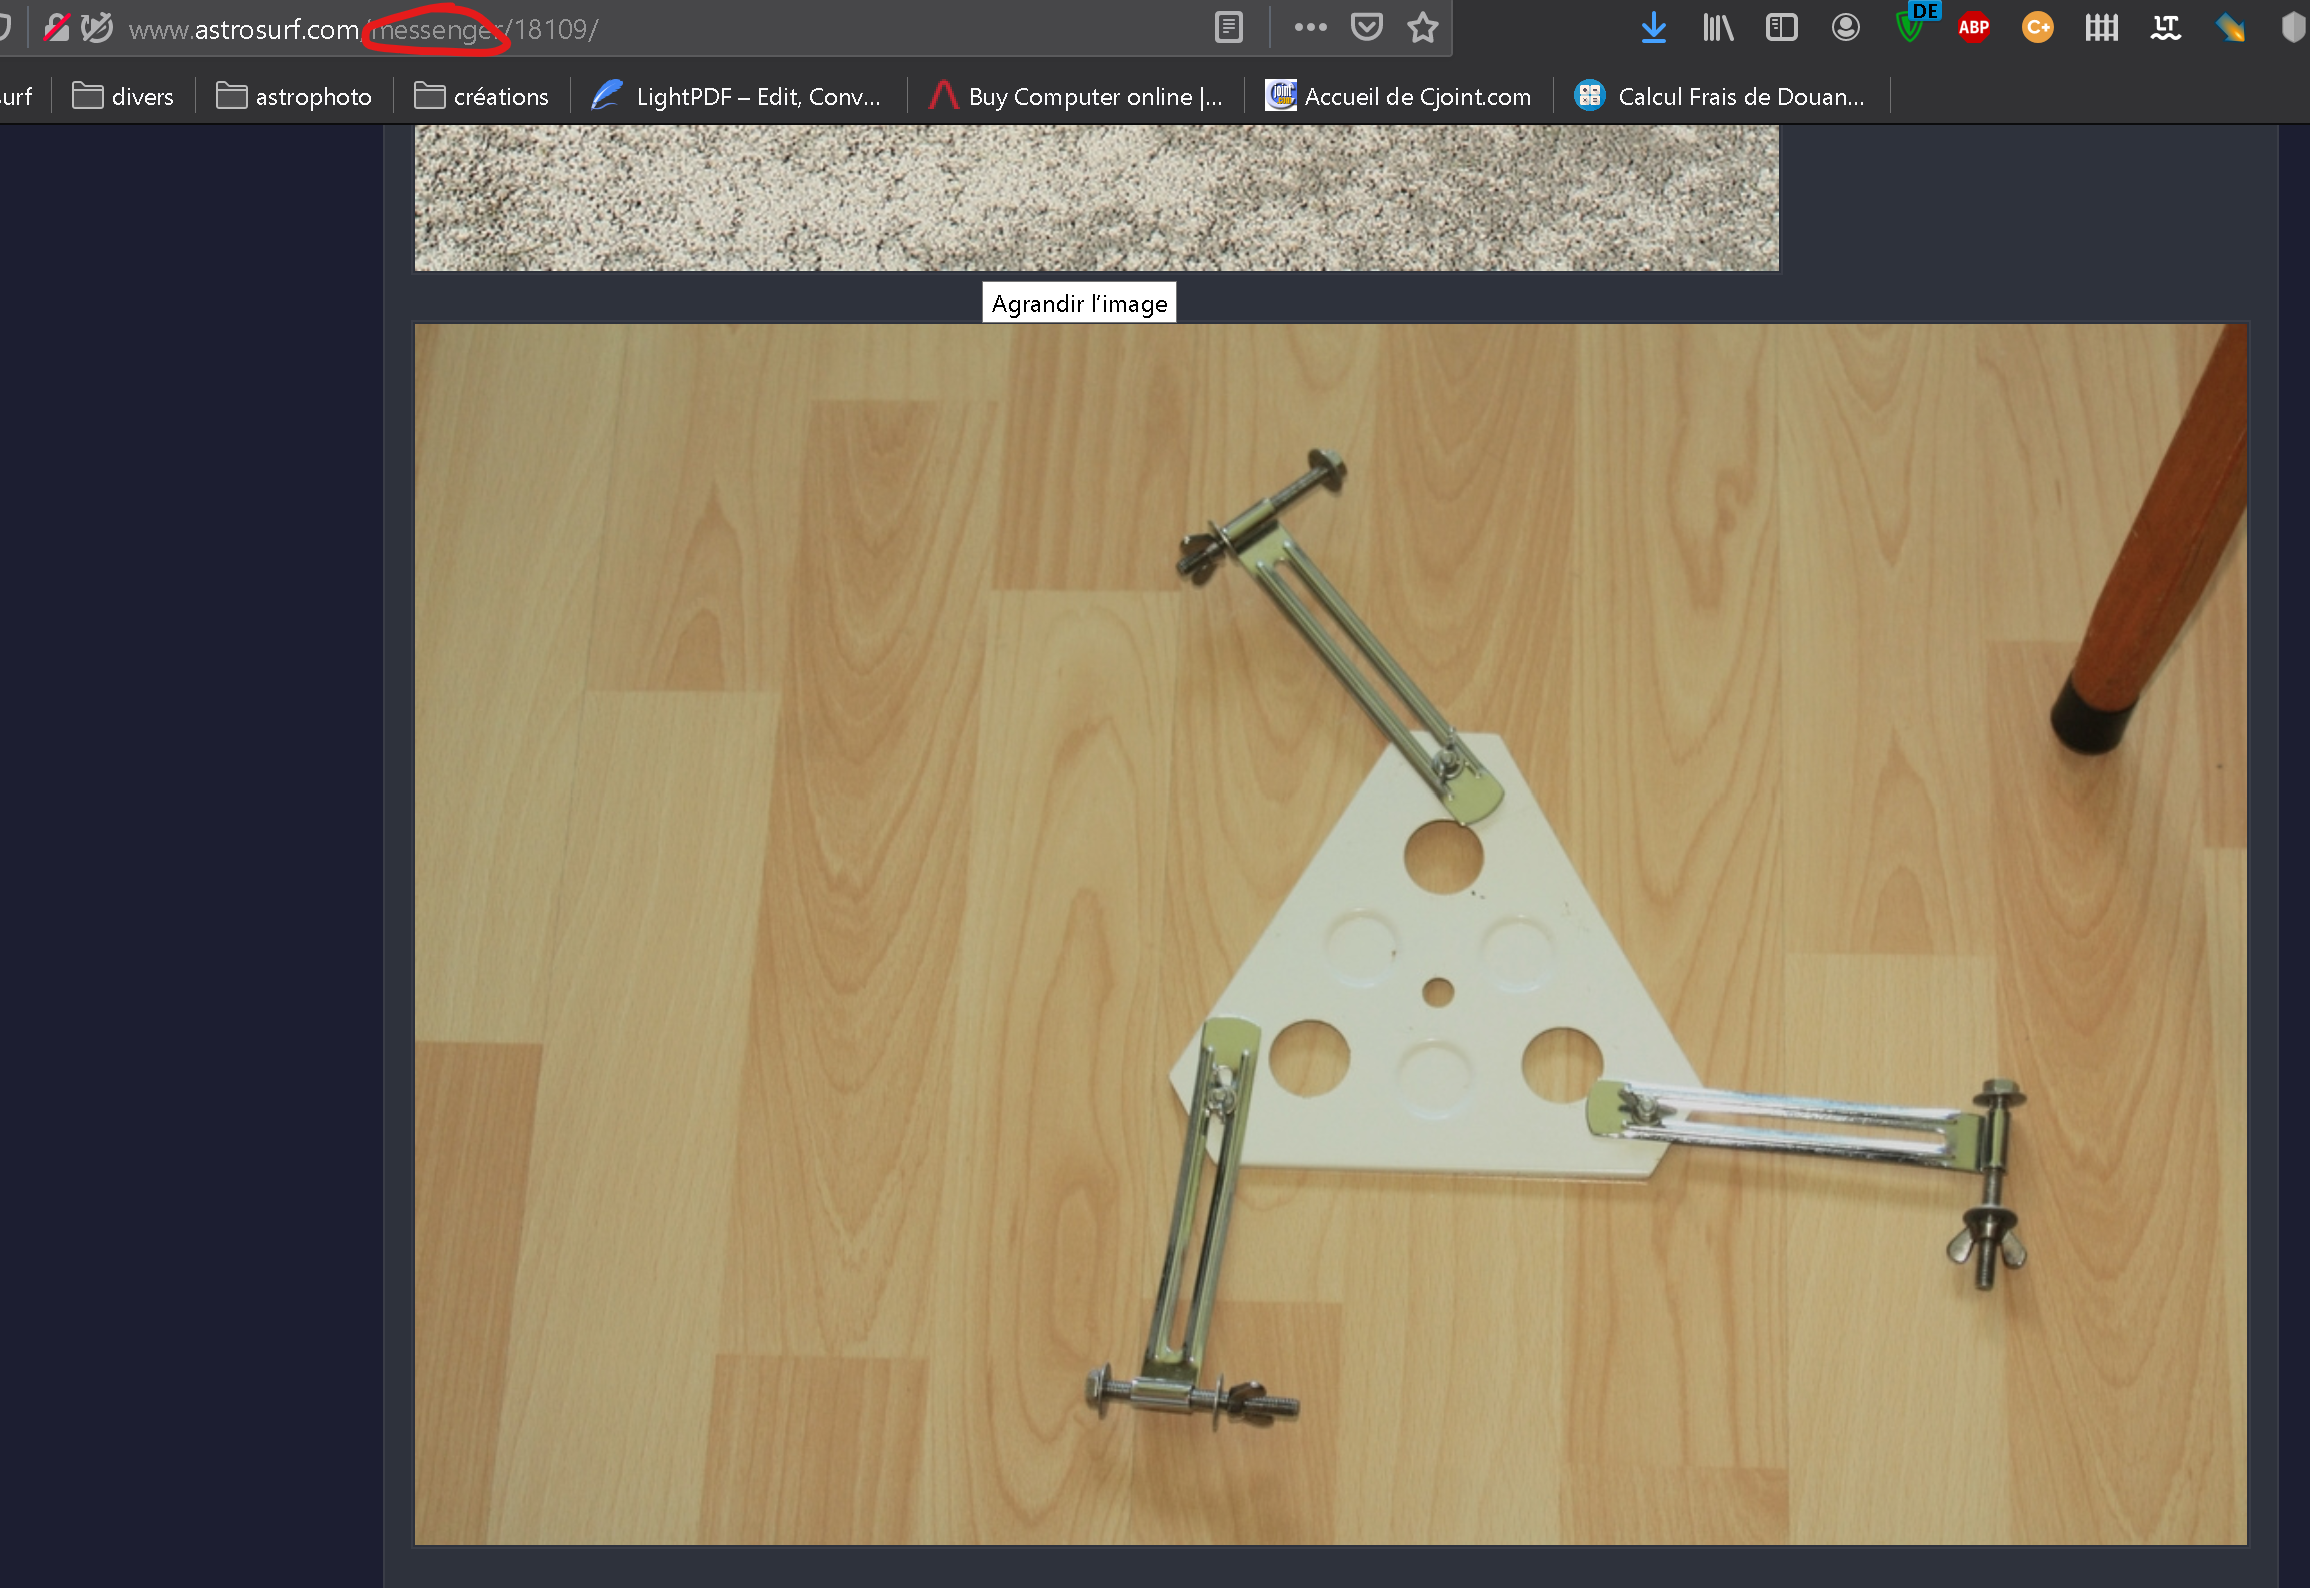This screenshot has width=2310, height=1588.
Task: Toggle the sidebar view
Action: [1782, 28]
